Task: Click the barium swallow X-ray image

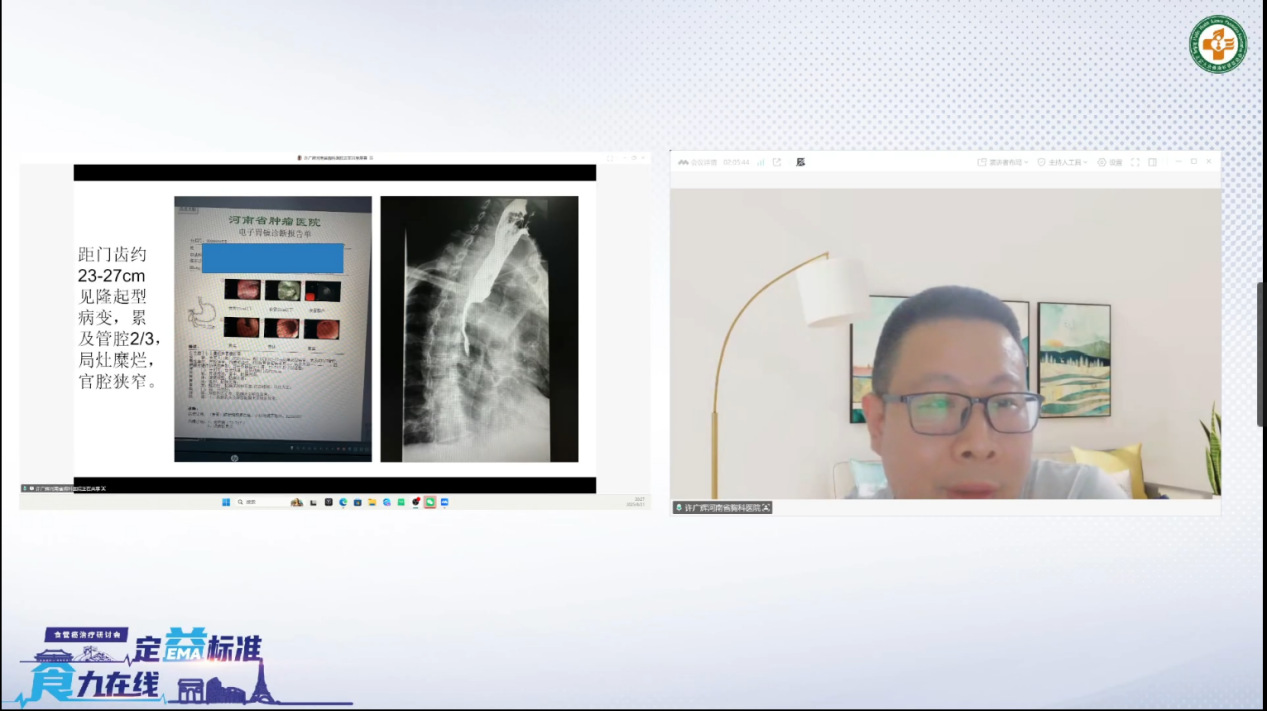Action: pos(479,329)
